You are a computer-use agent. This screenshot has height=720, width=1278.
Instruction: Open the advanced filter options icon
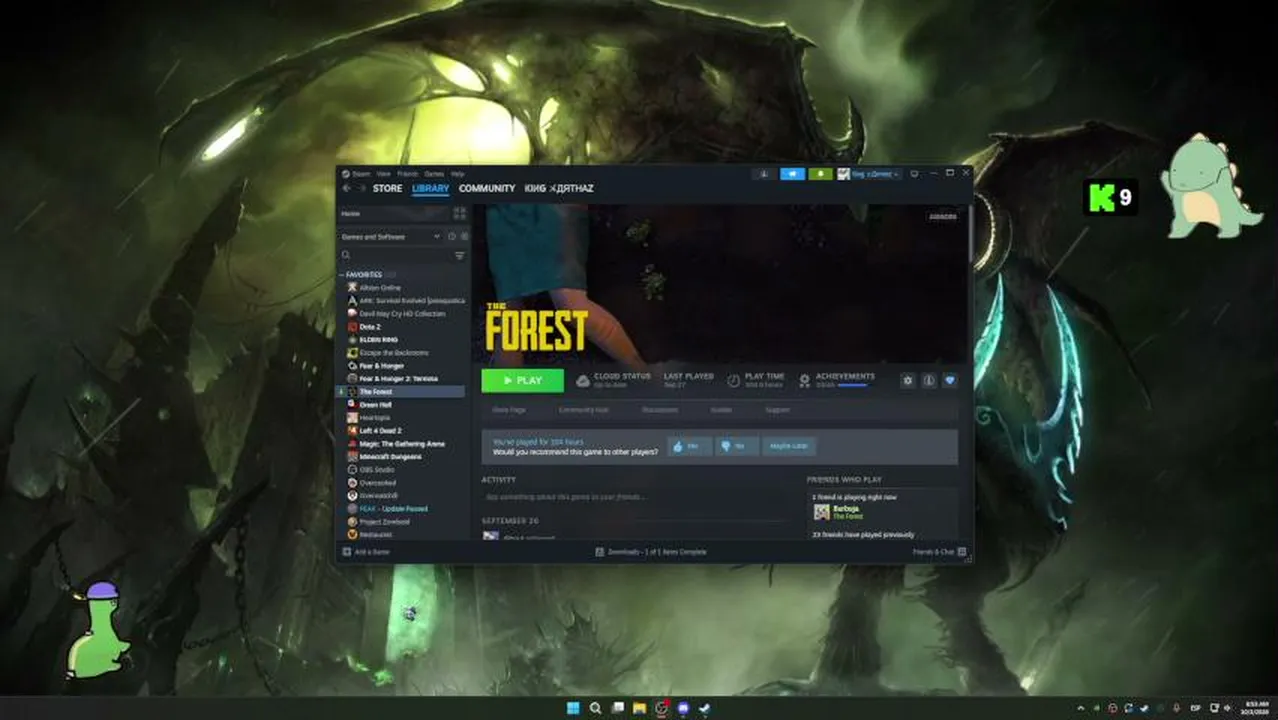point(460,256)
